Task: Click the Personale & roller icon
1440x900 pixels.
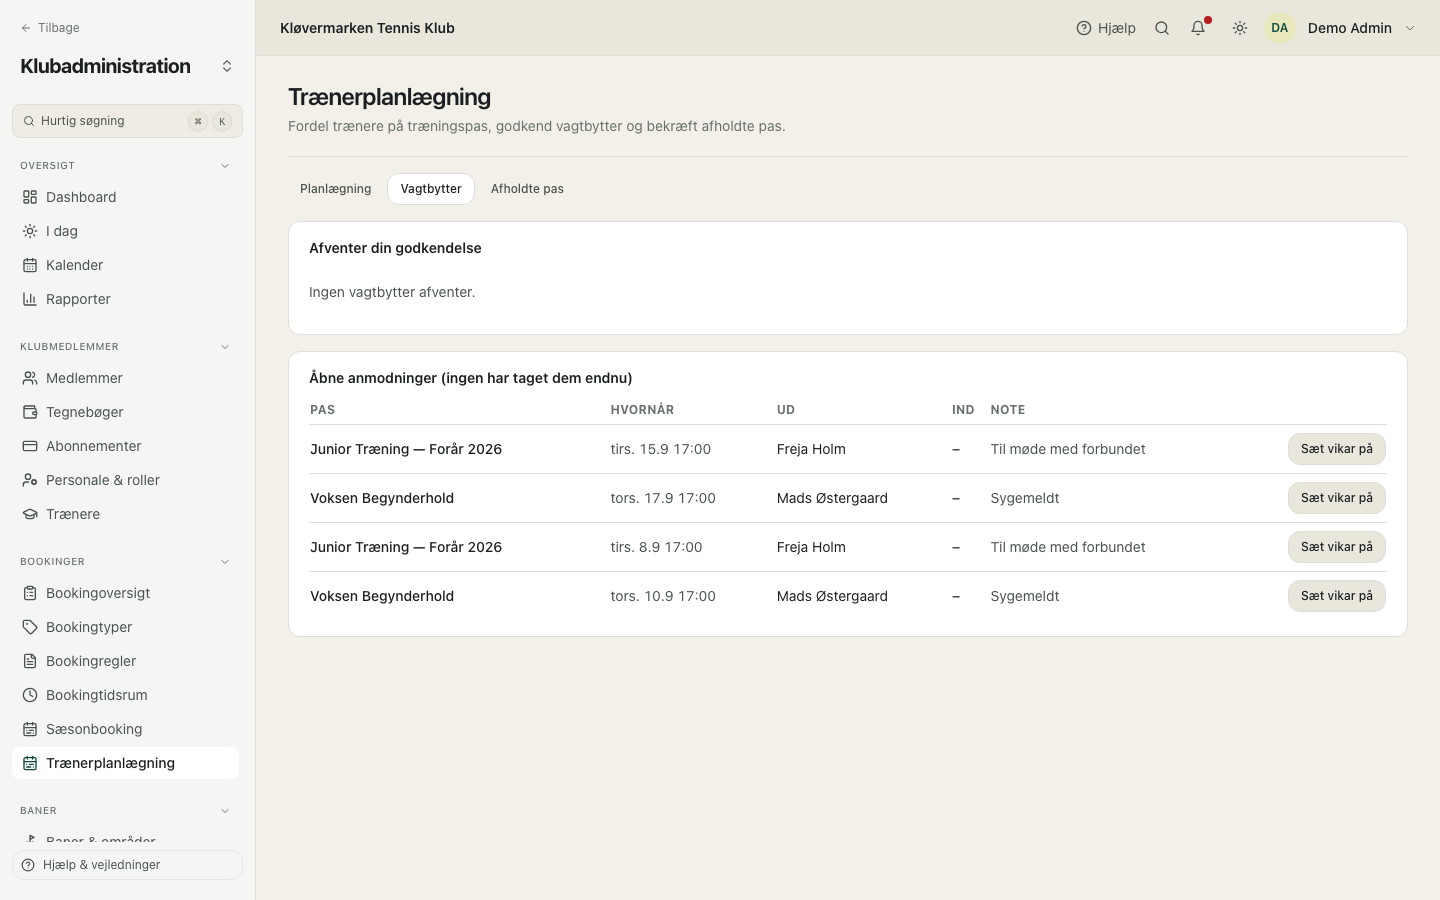Action: click(x=30, y=480)
